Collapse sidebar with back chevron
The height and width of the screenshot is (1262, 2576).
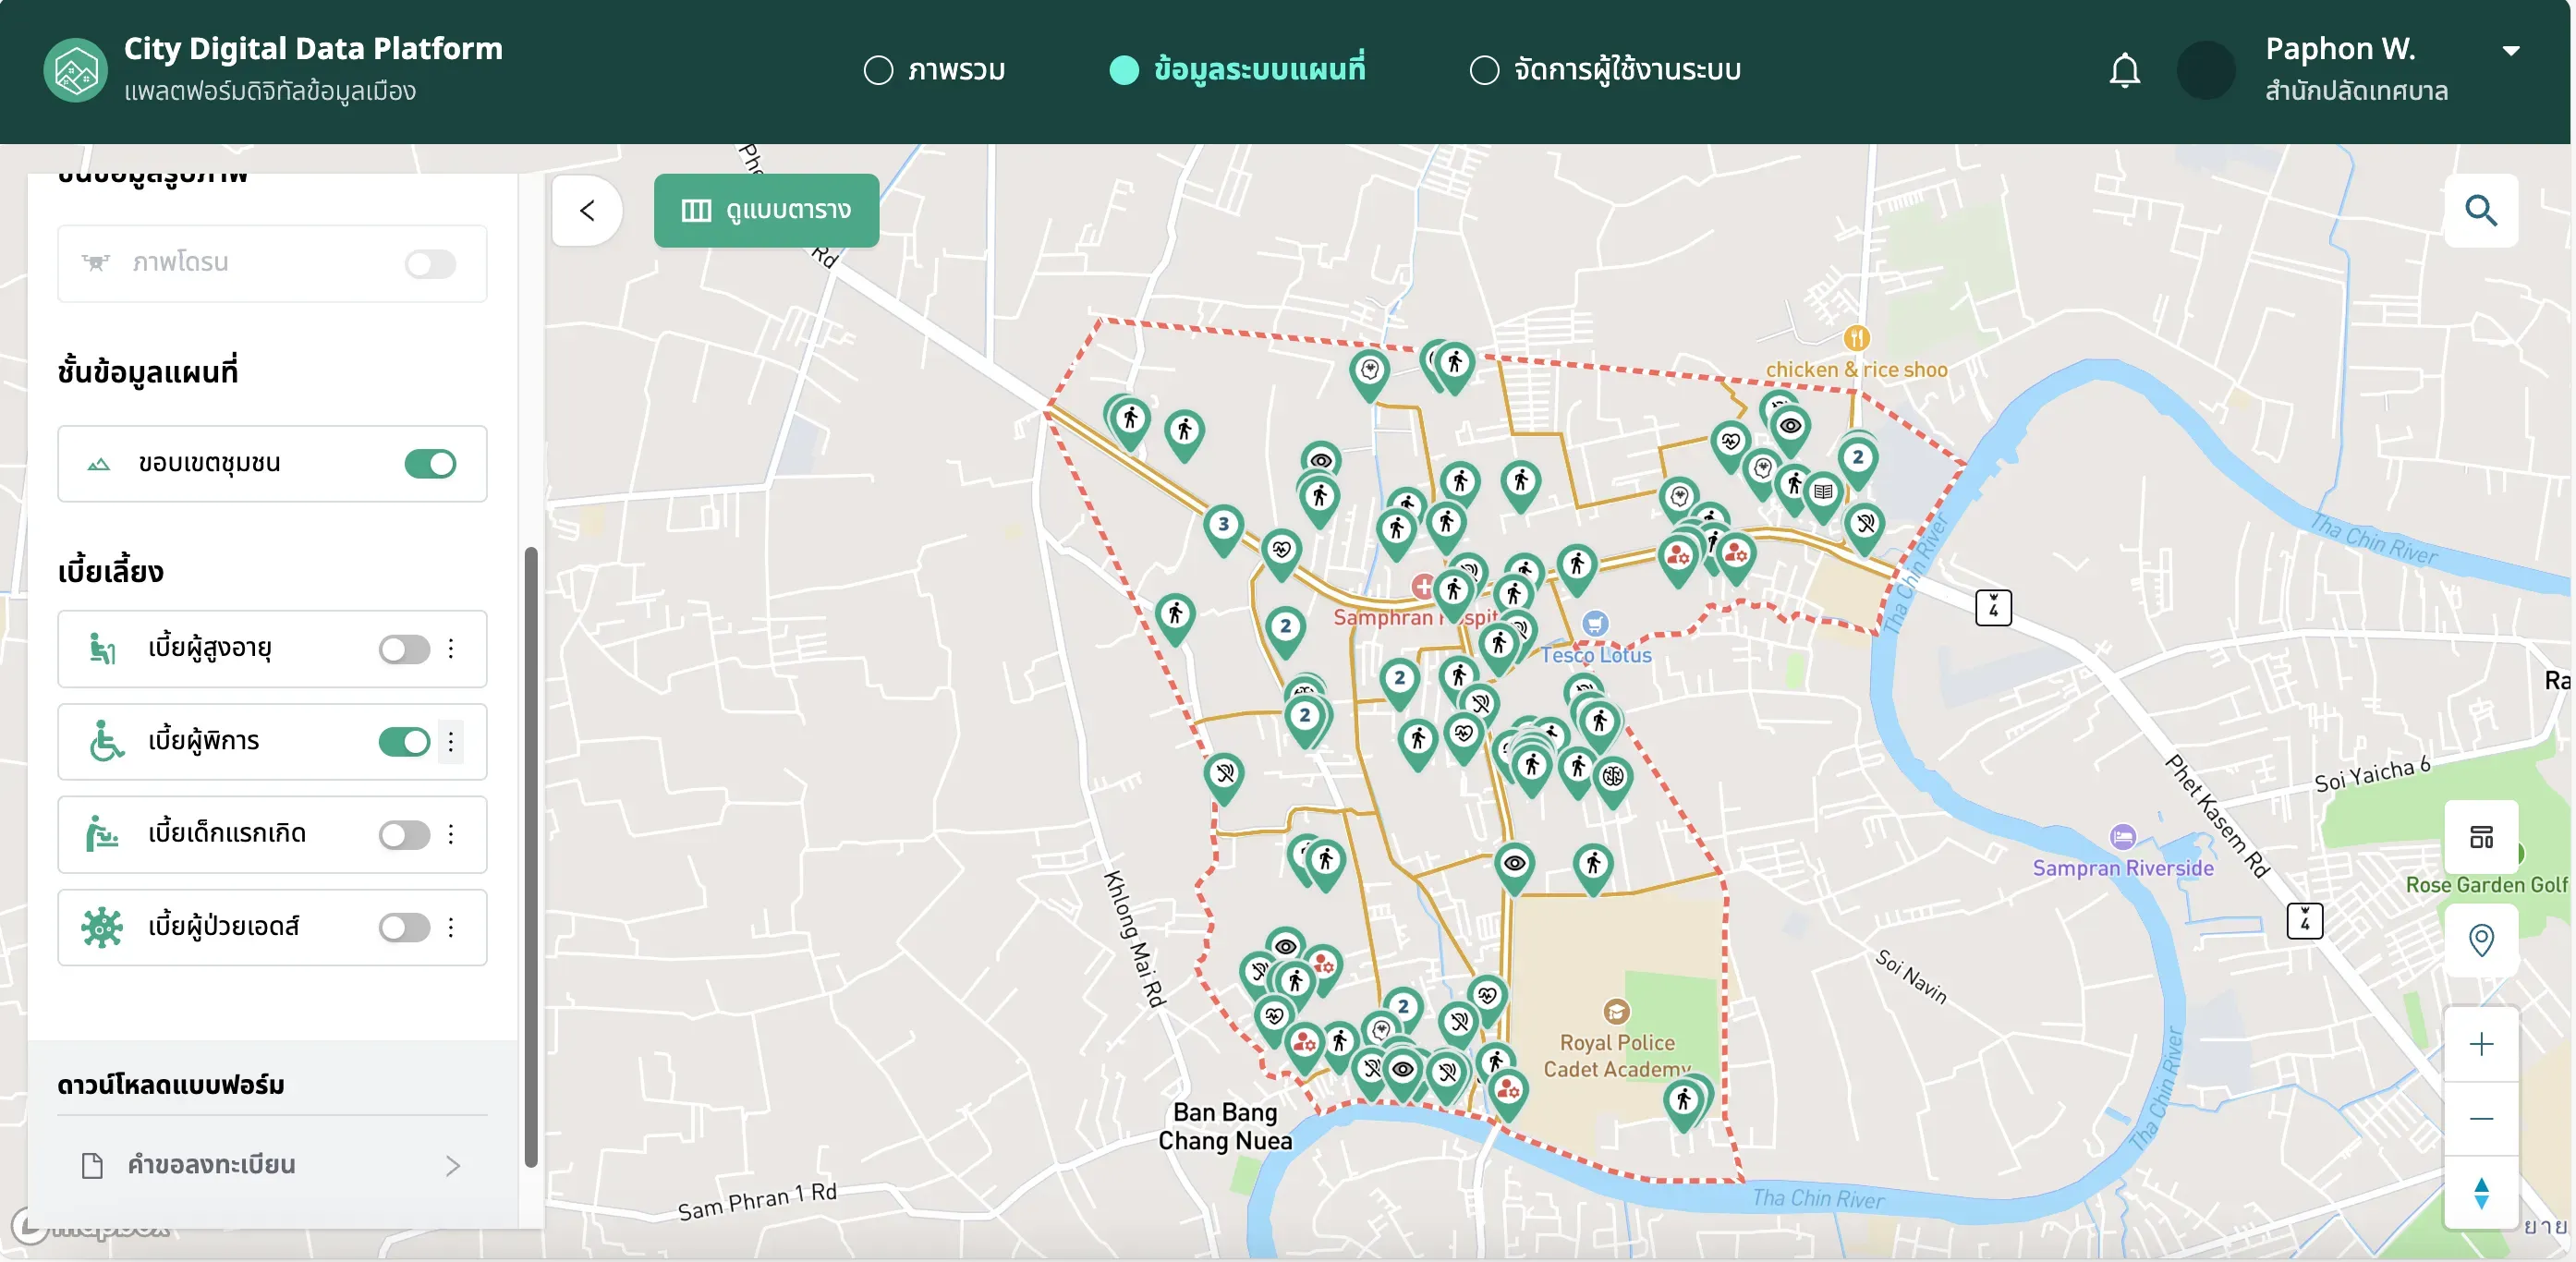(x=587, y=211)
